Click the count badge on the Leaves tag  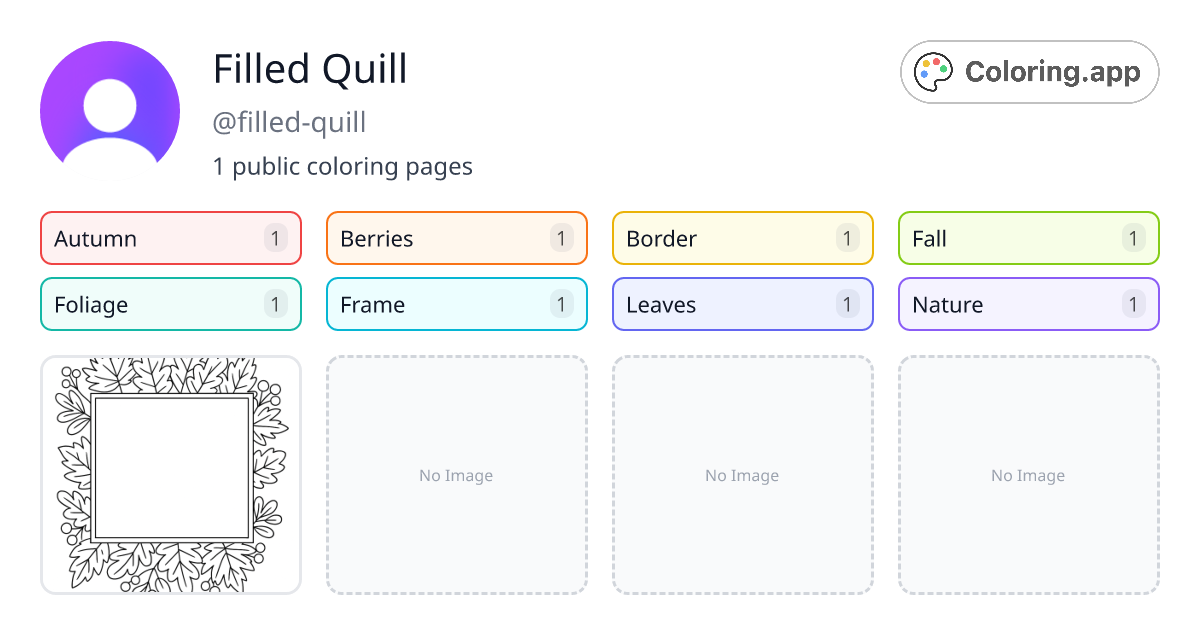(x=847, y=304)
